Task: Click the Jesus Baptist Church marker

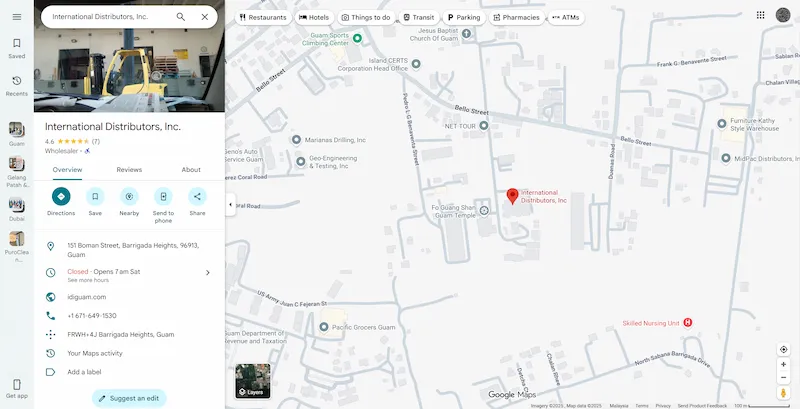Action: (x=466, y=34)
